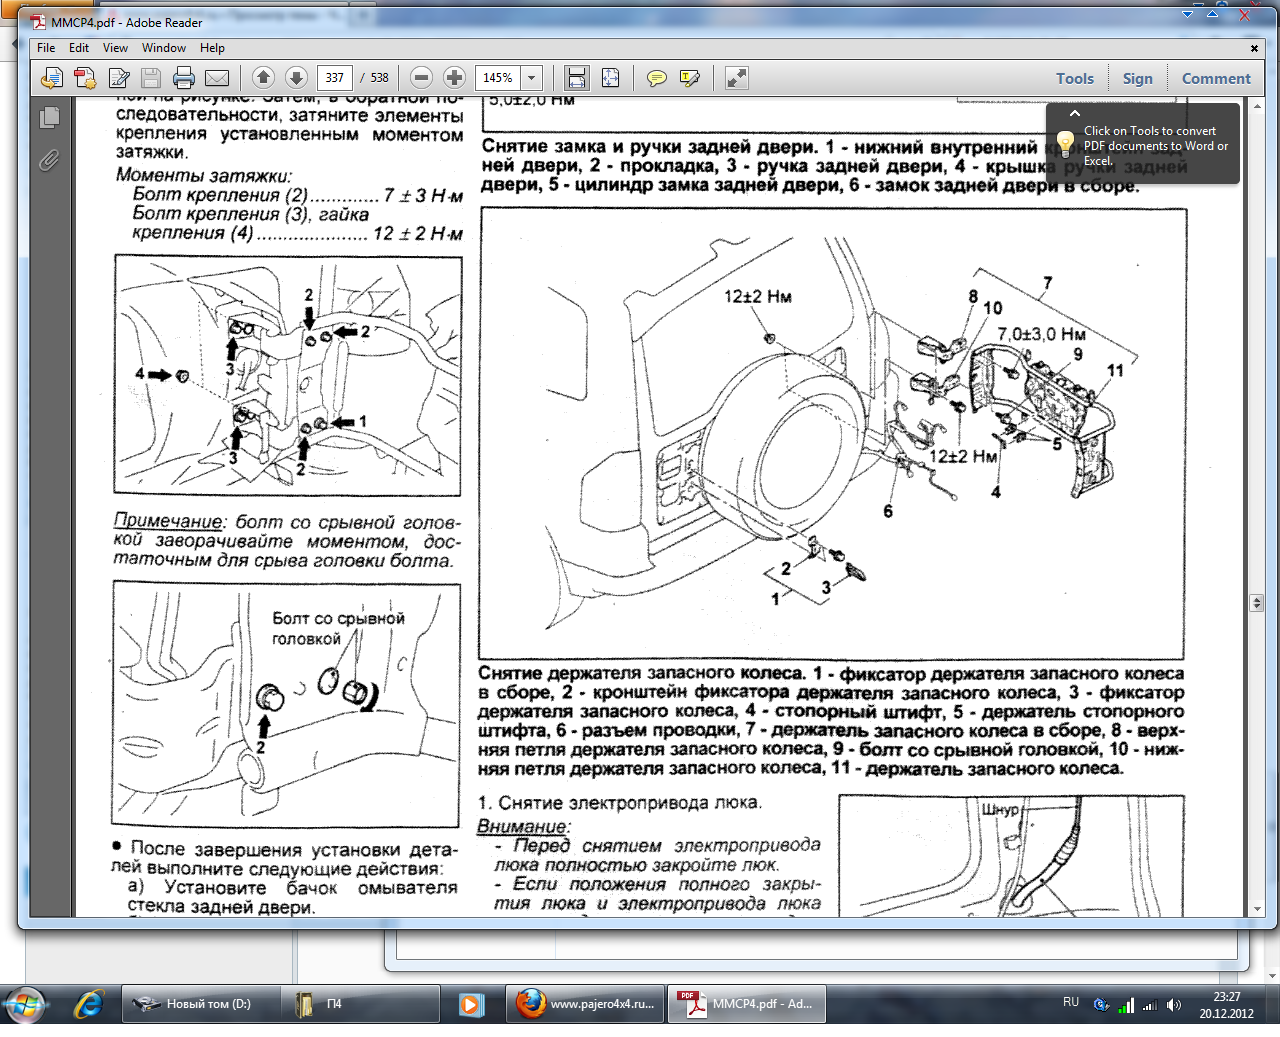Click the Zoom out minus button
The height and width of the screenshot is (1037, 1280).
[421, 78]
